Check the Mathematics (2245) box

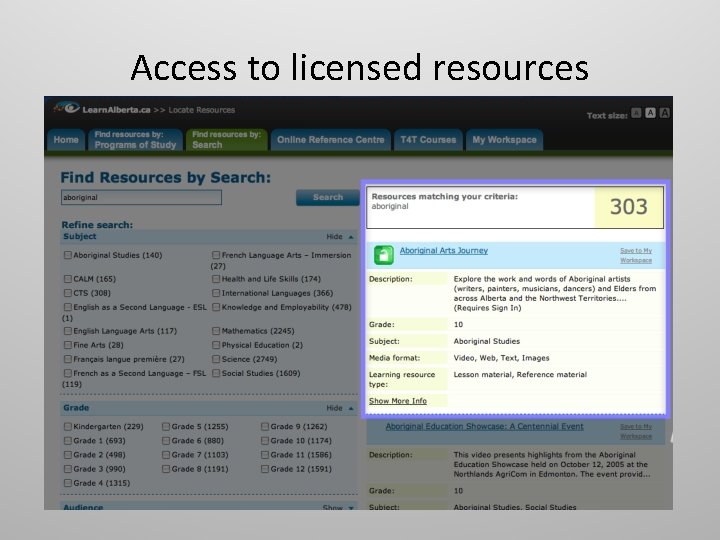216,331
